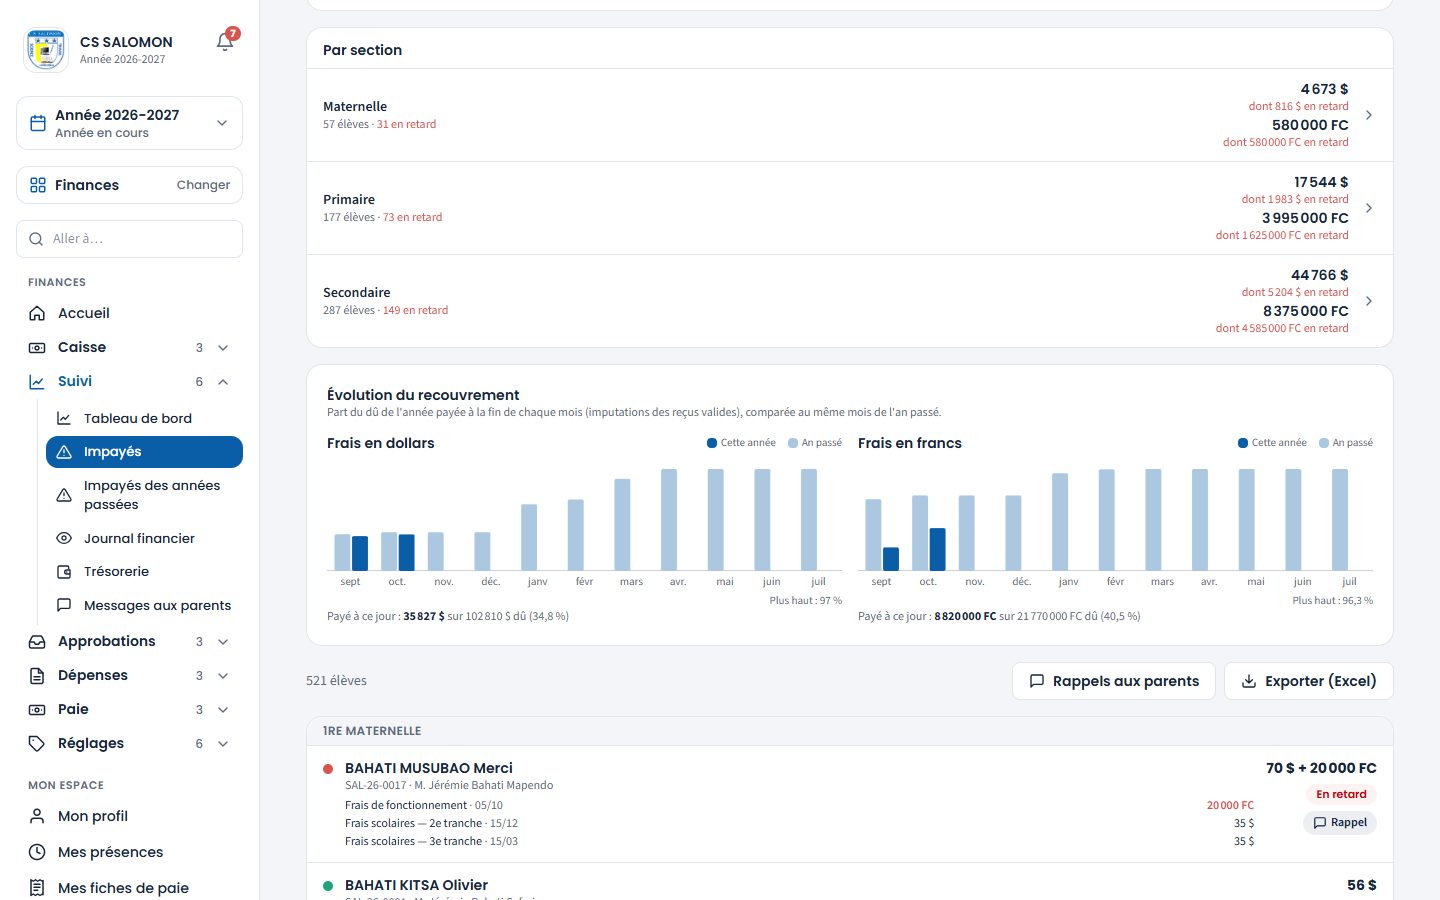Go to Impayés des années passées

(144, 495)
